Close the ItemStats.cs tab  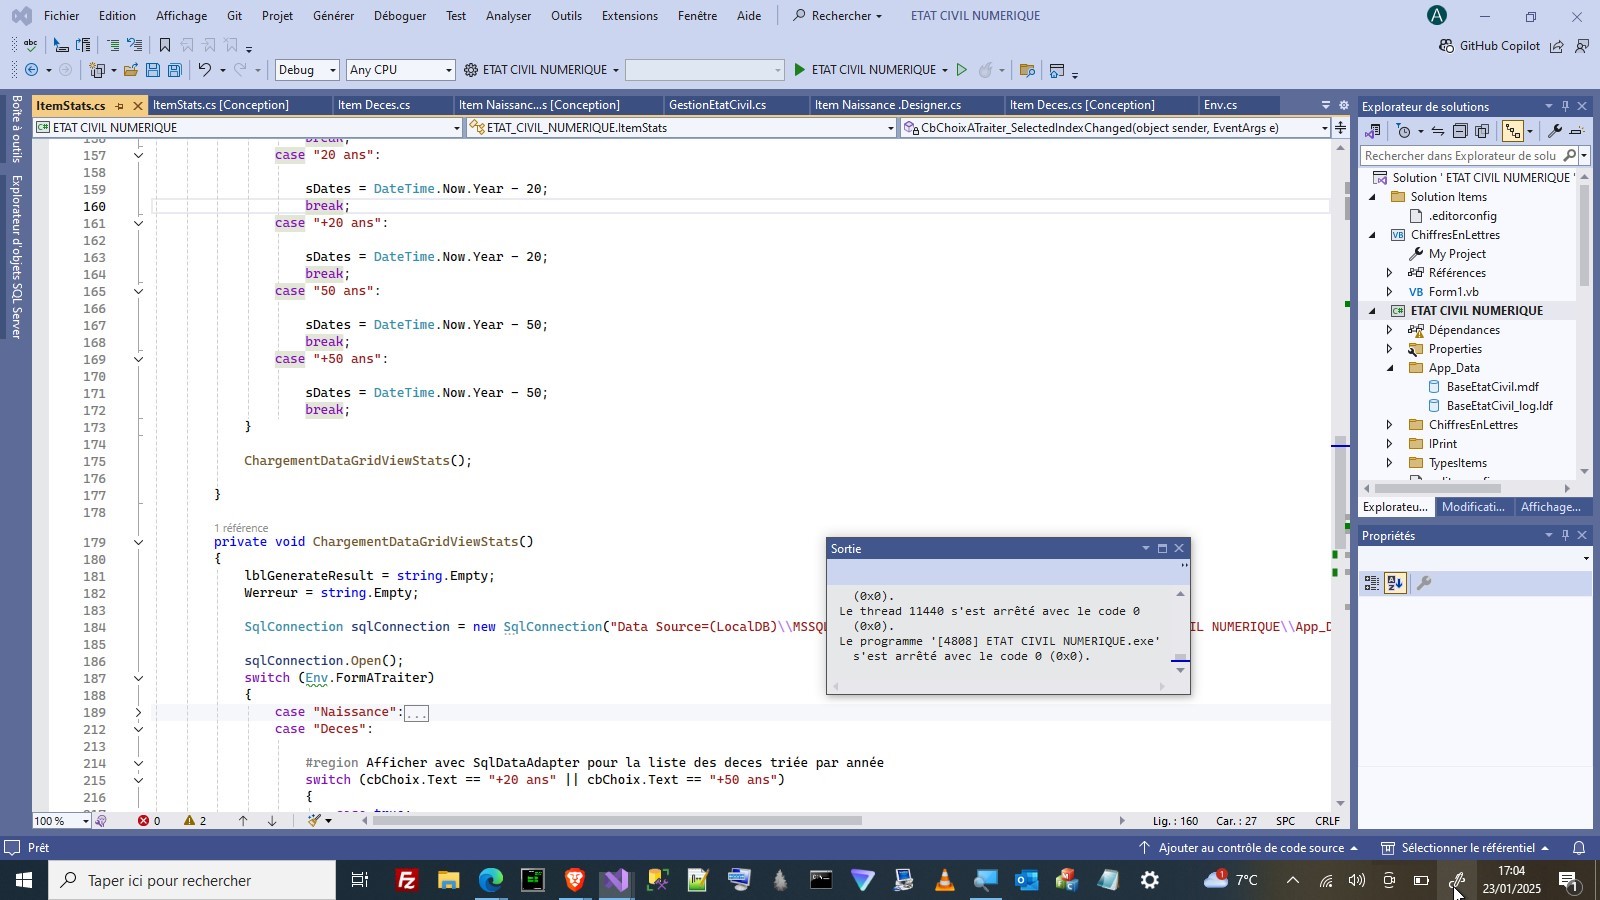(x=138, y=106)
